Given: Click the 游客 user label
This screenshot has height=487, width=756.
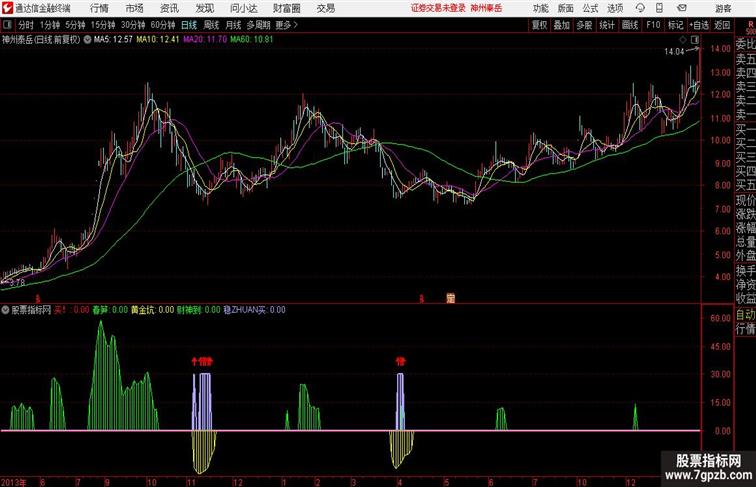Looking at the screenshot, I should click(x=723, y=8).
